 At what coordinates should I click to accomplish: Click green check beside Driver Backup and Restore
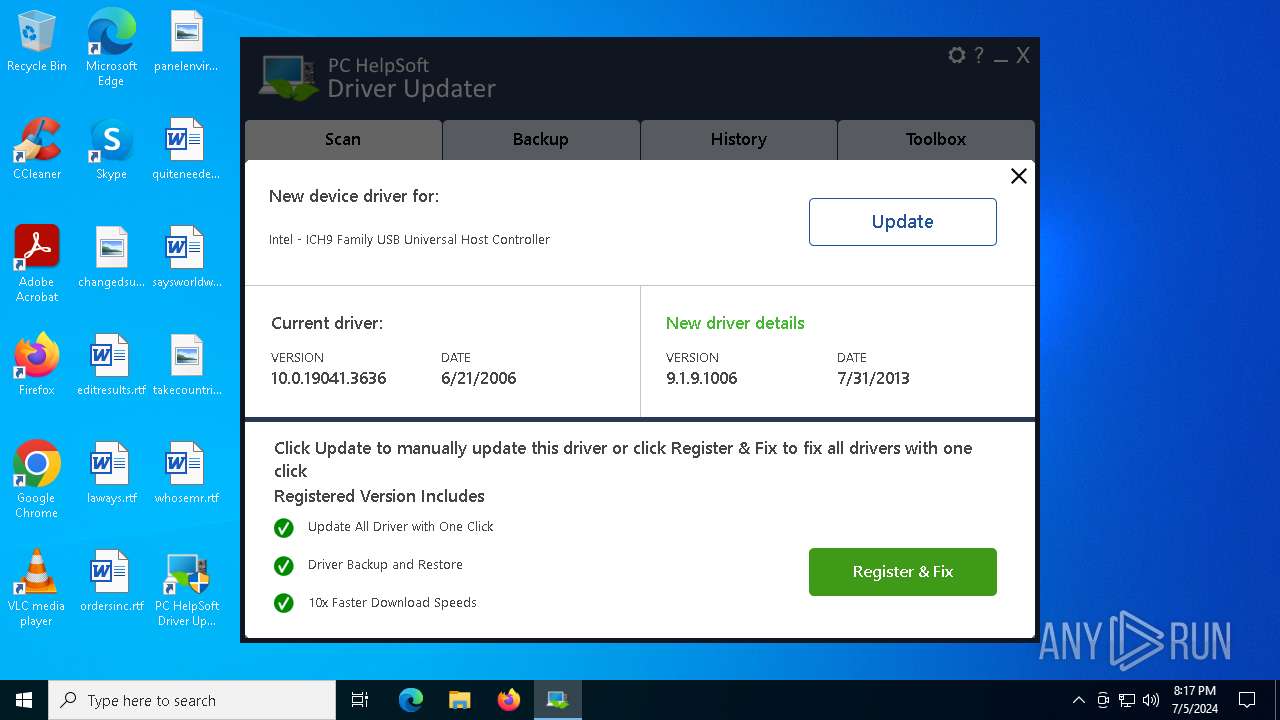point(284,566)
